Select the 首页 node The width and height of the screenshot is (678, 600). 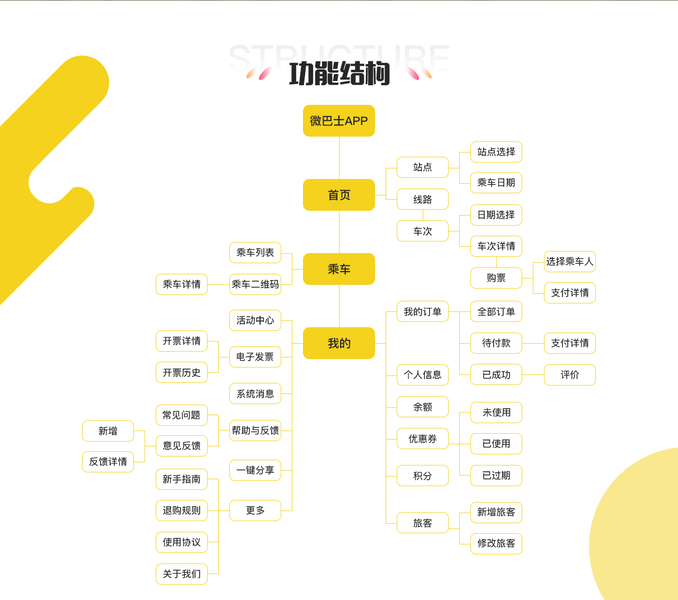coord(339,195)
